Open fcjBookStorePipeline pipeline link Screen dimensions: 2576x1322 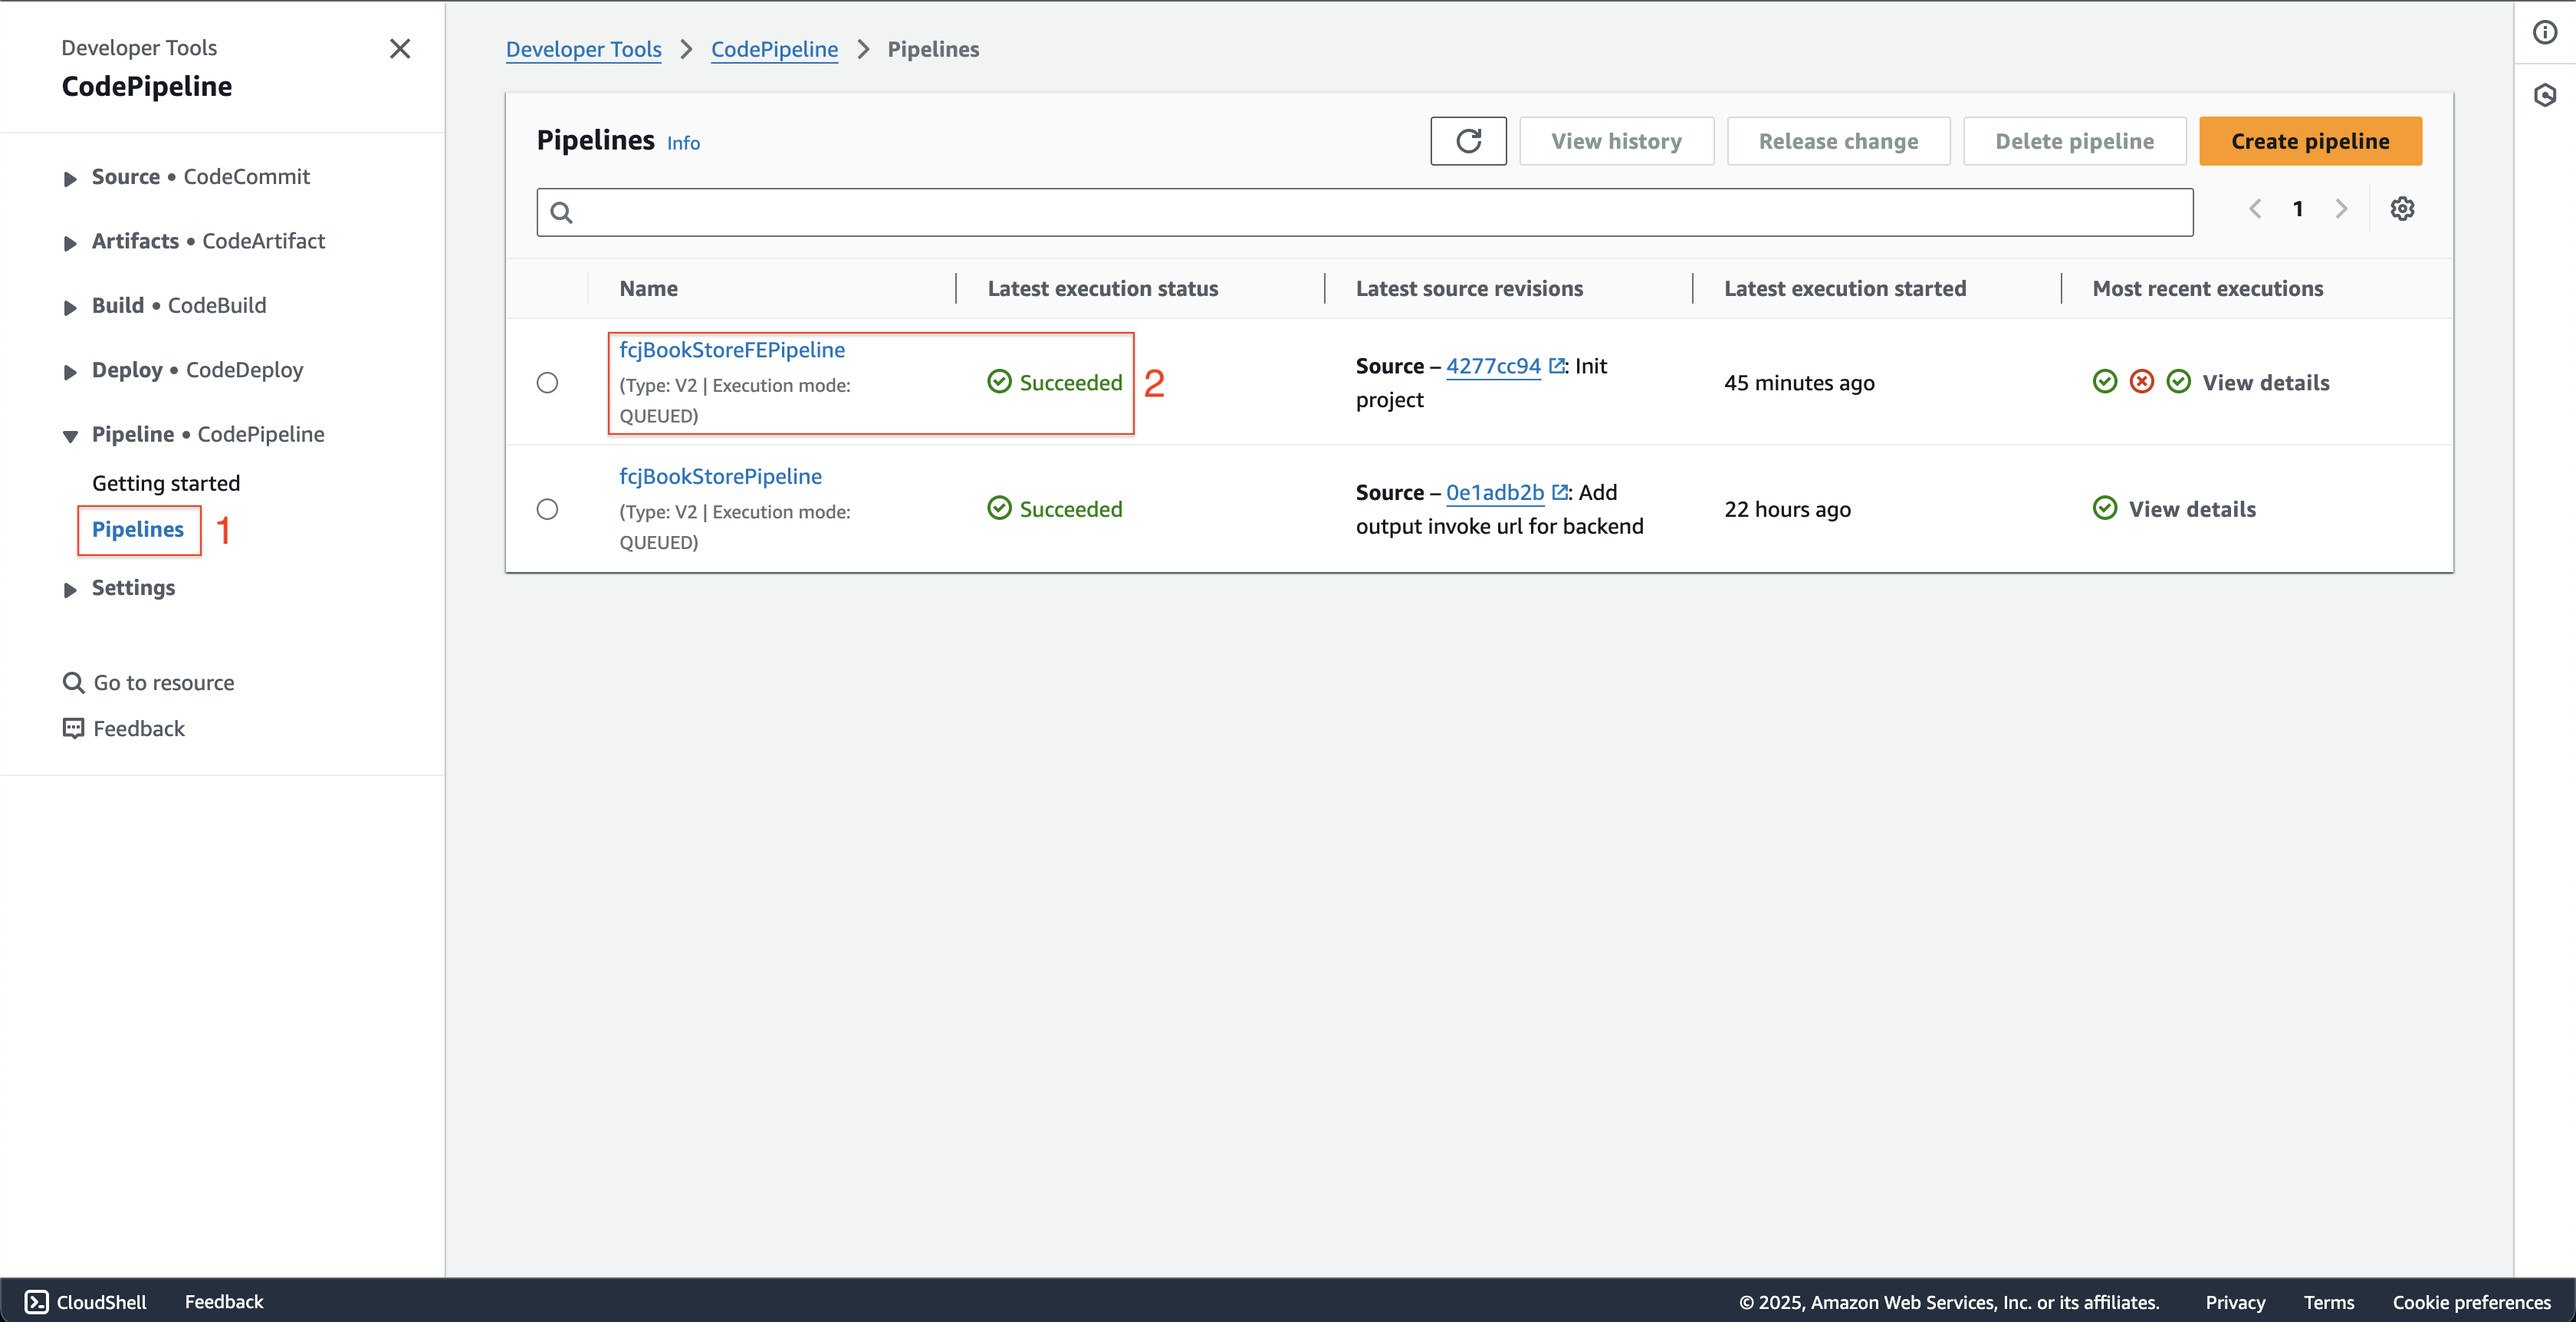720,476
